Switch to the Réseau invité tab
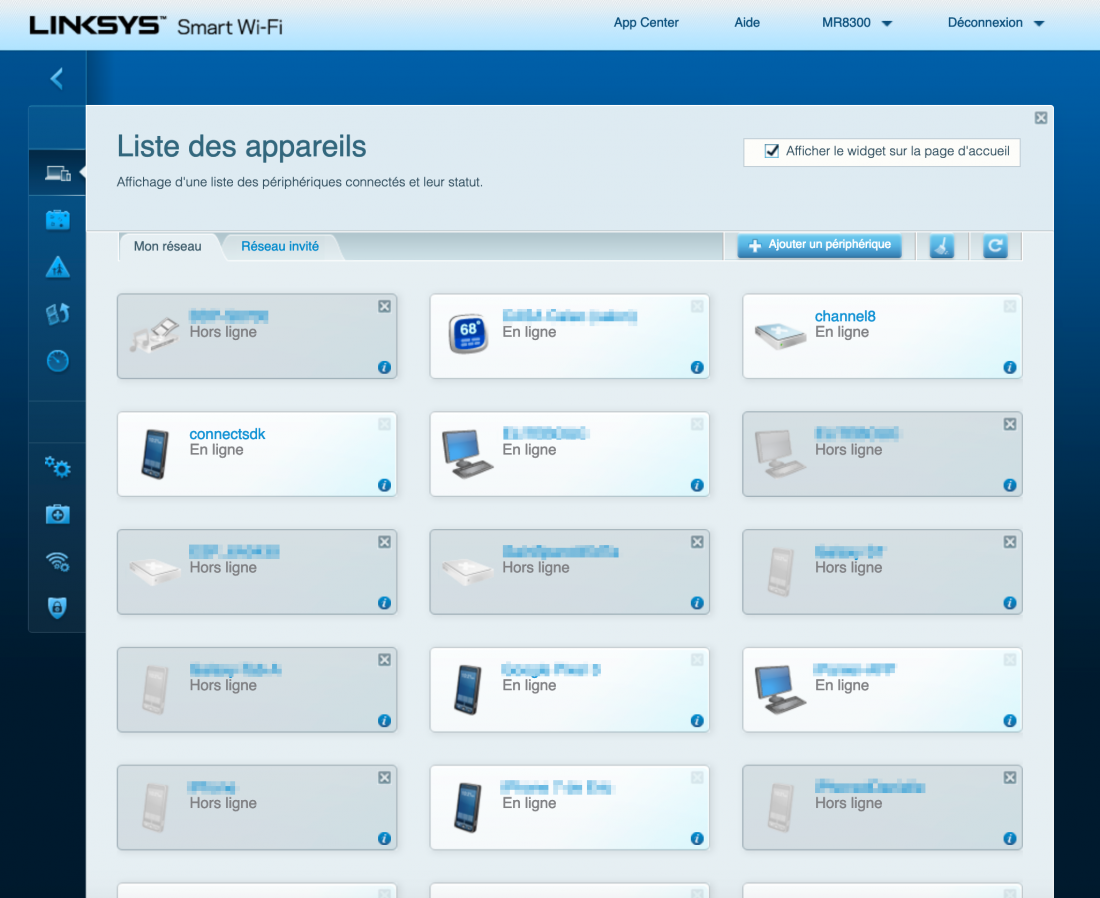The height and width of the screenshot is (898, 1100). tap(280, 246)
